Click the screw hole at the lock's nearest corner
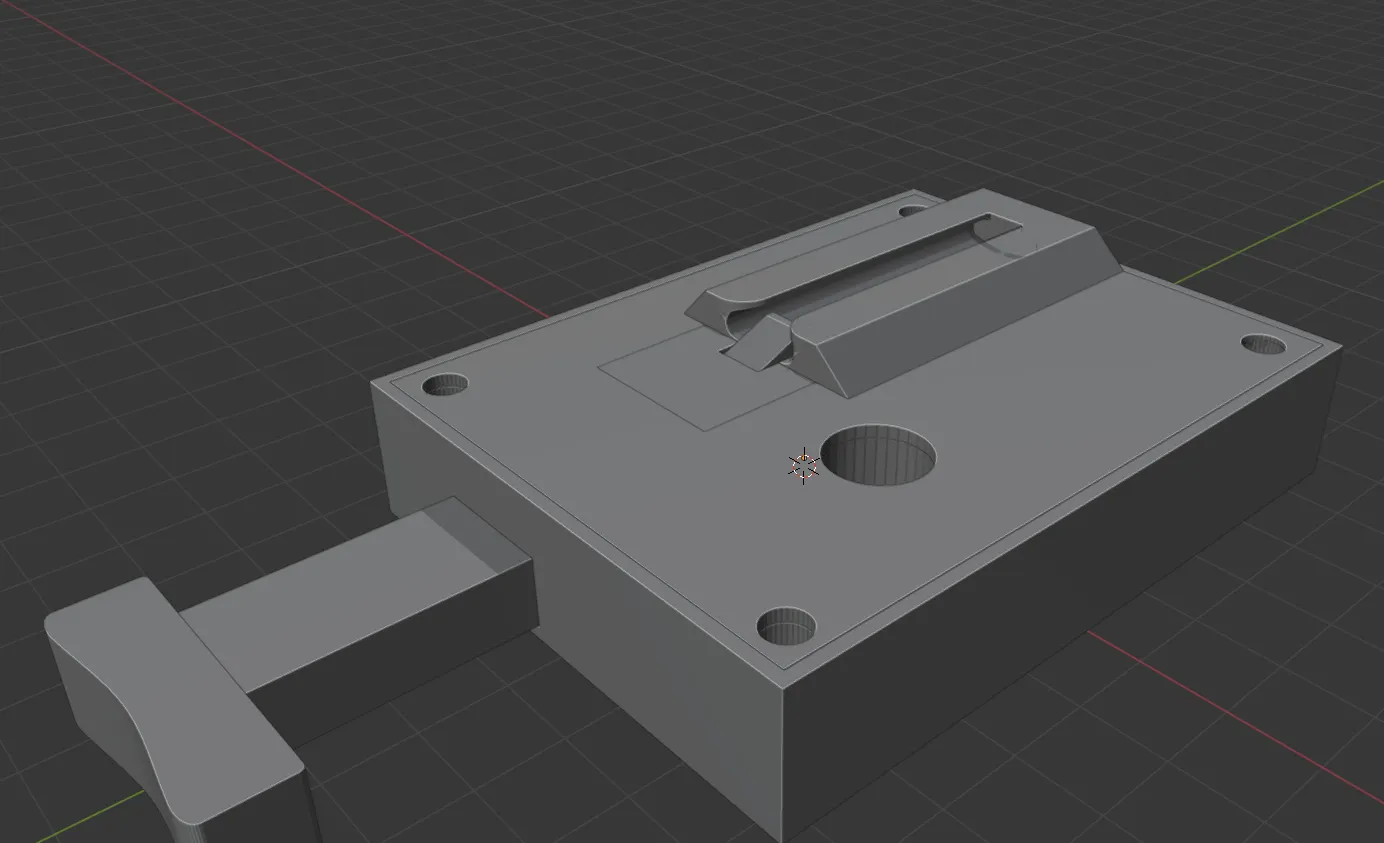The height and width of the screenshot is (843, 1384). pos(786,627)
